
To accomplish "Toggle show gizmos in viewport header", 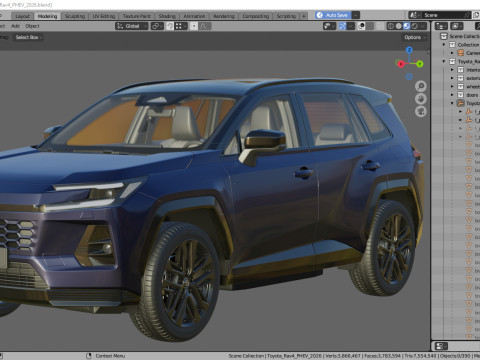I will [x=342, y=26].
